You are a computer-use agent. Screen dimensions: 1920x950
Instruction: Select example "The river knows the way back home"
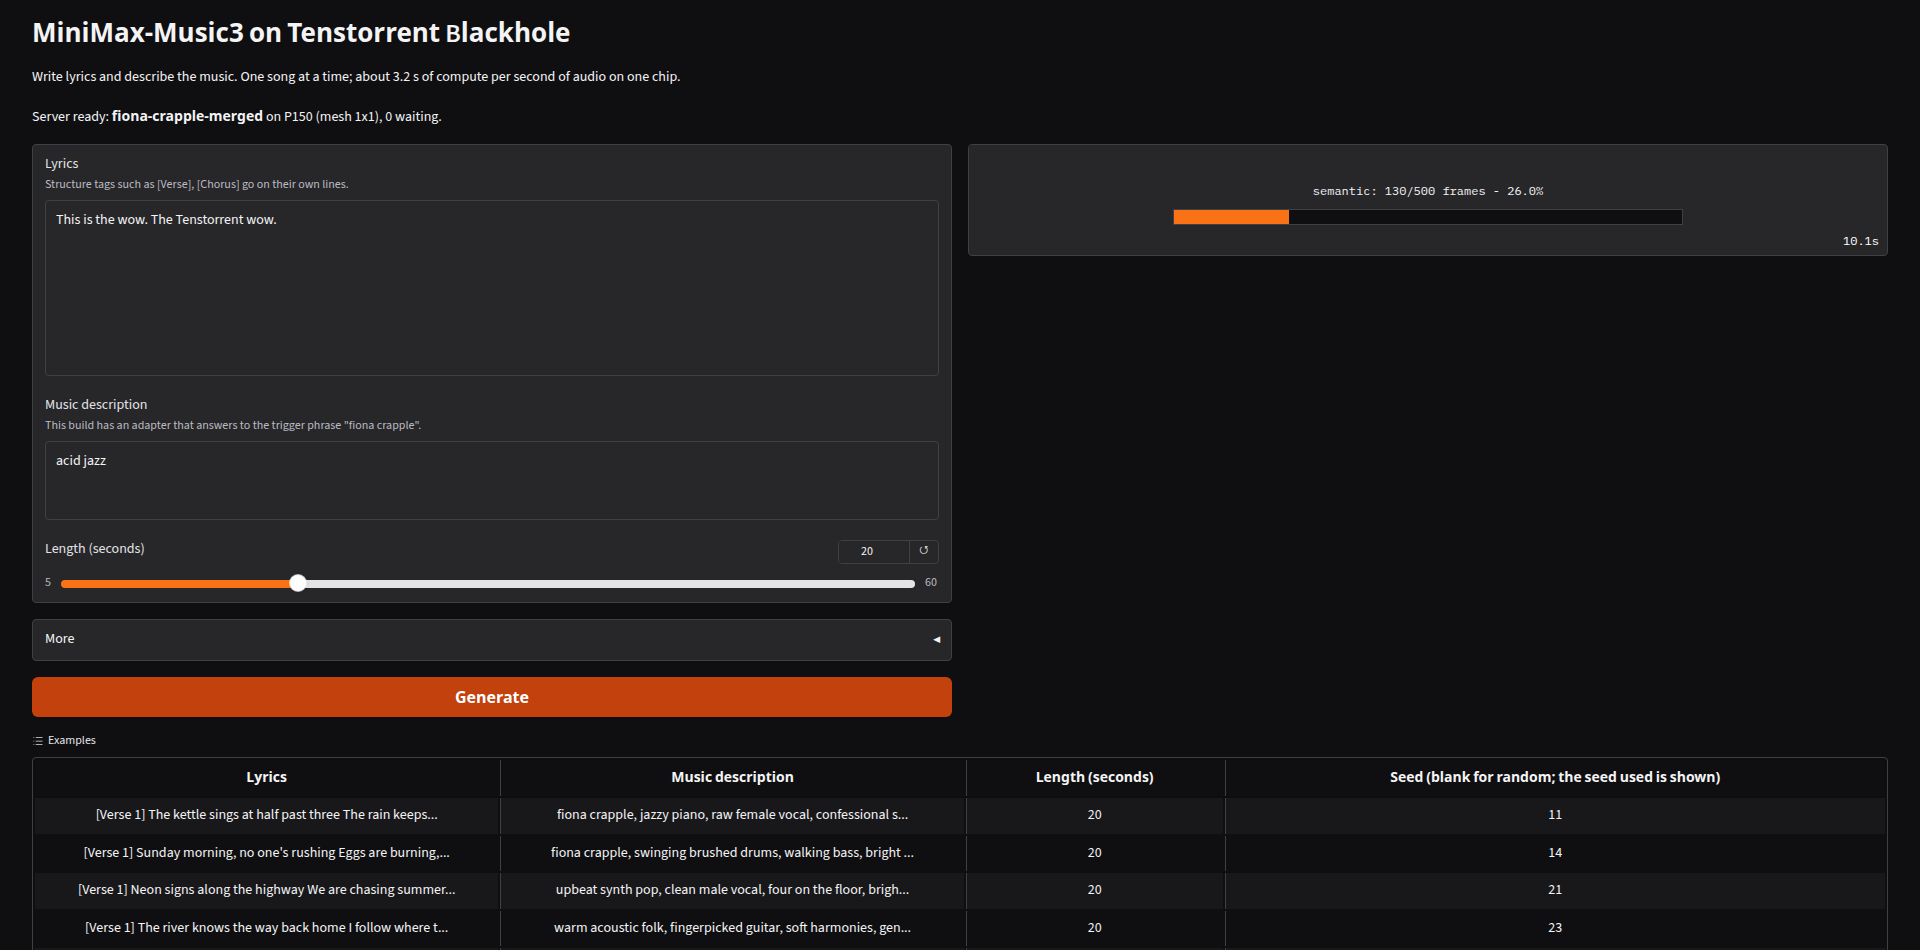tap(267, 928)
